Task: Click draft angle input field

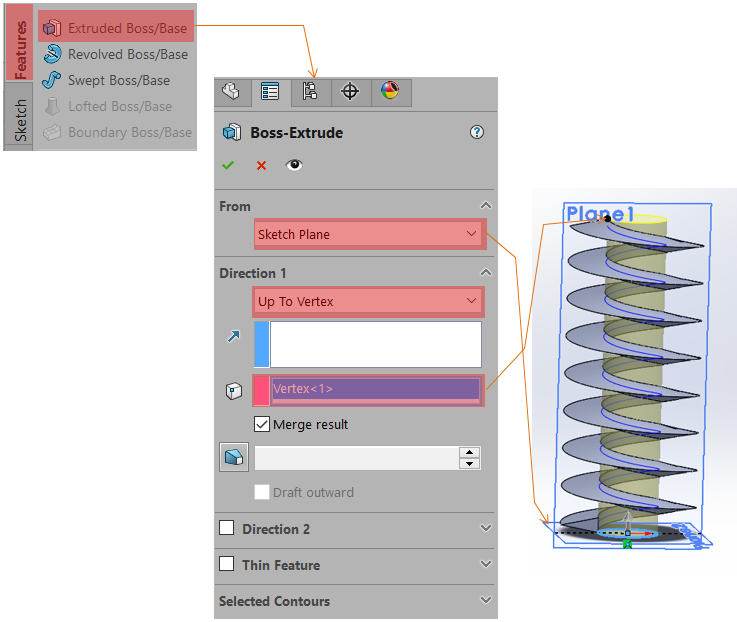Action: 356,458
